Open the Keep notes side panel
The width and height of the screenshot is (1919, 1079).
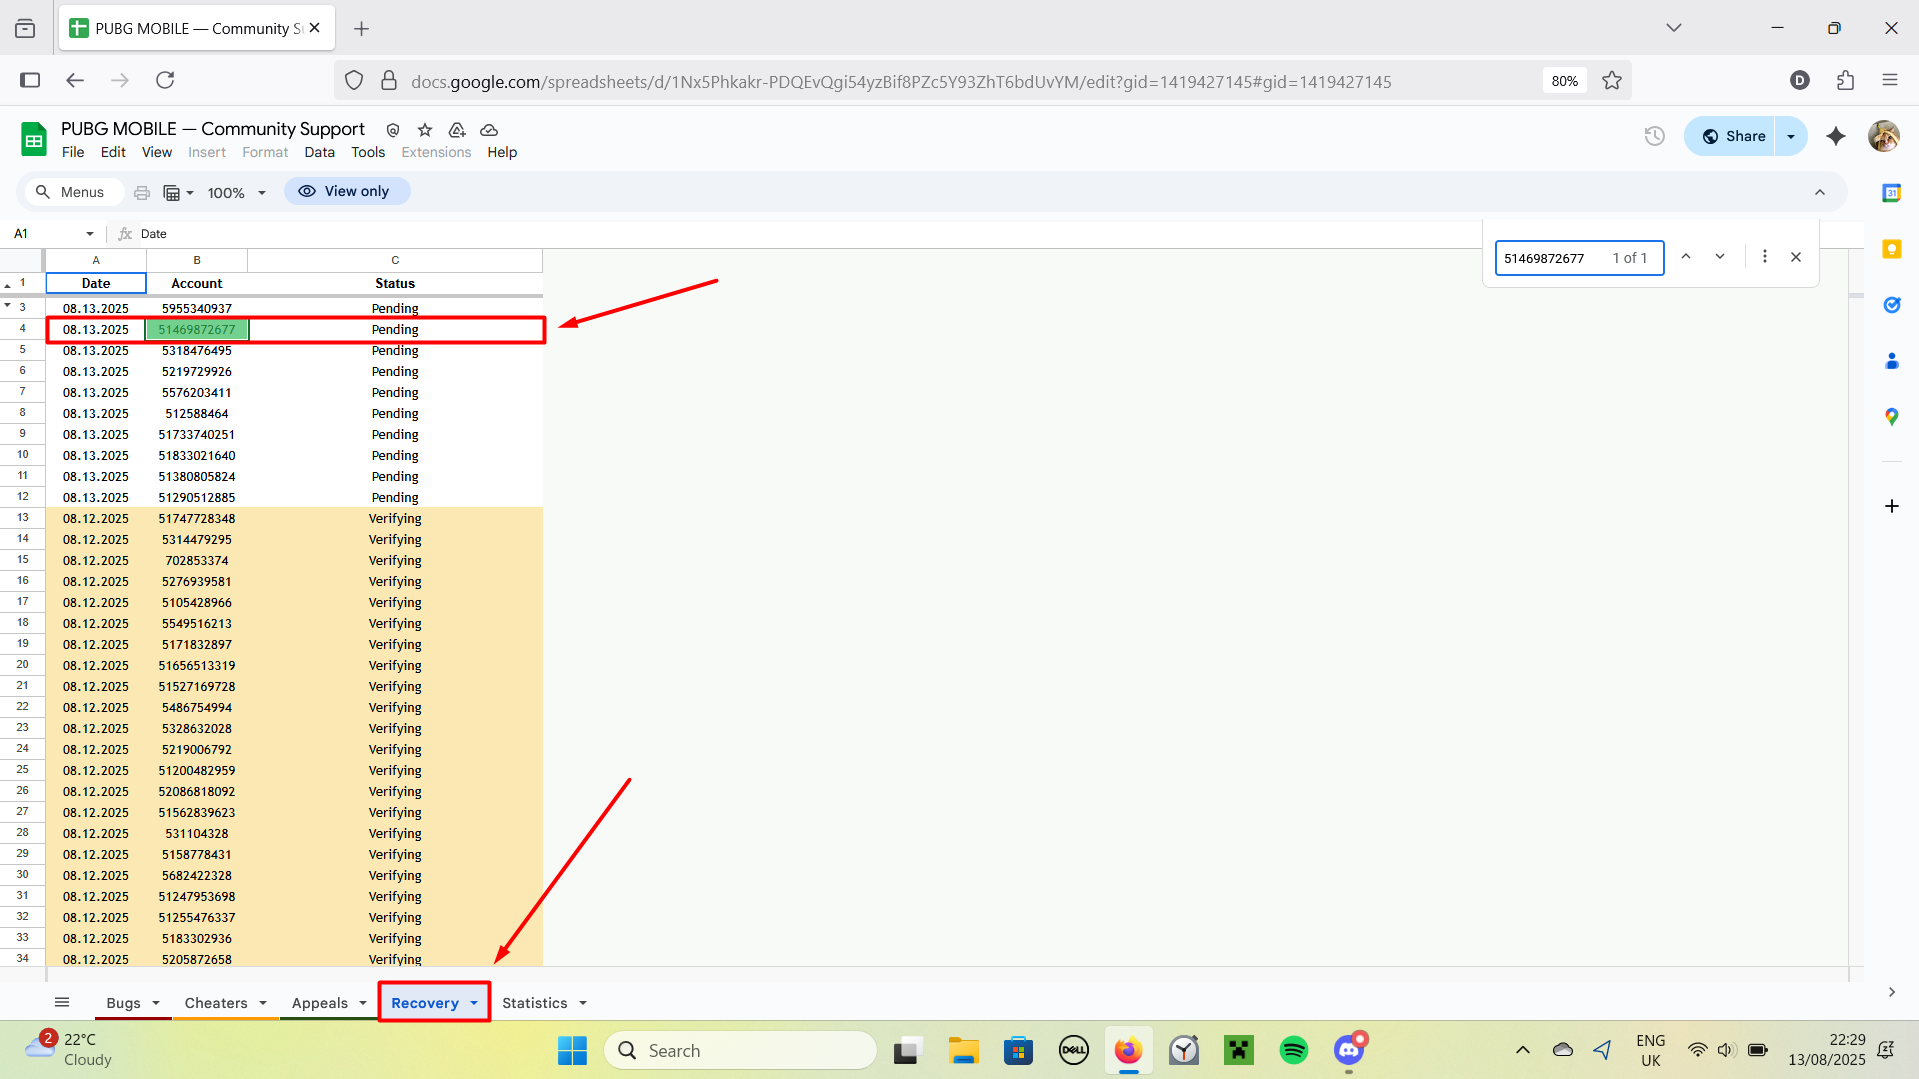pyautogui.click(x=1891, y=249)
